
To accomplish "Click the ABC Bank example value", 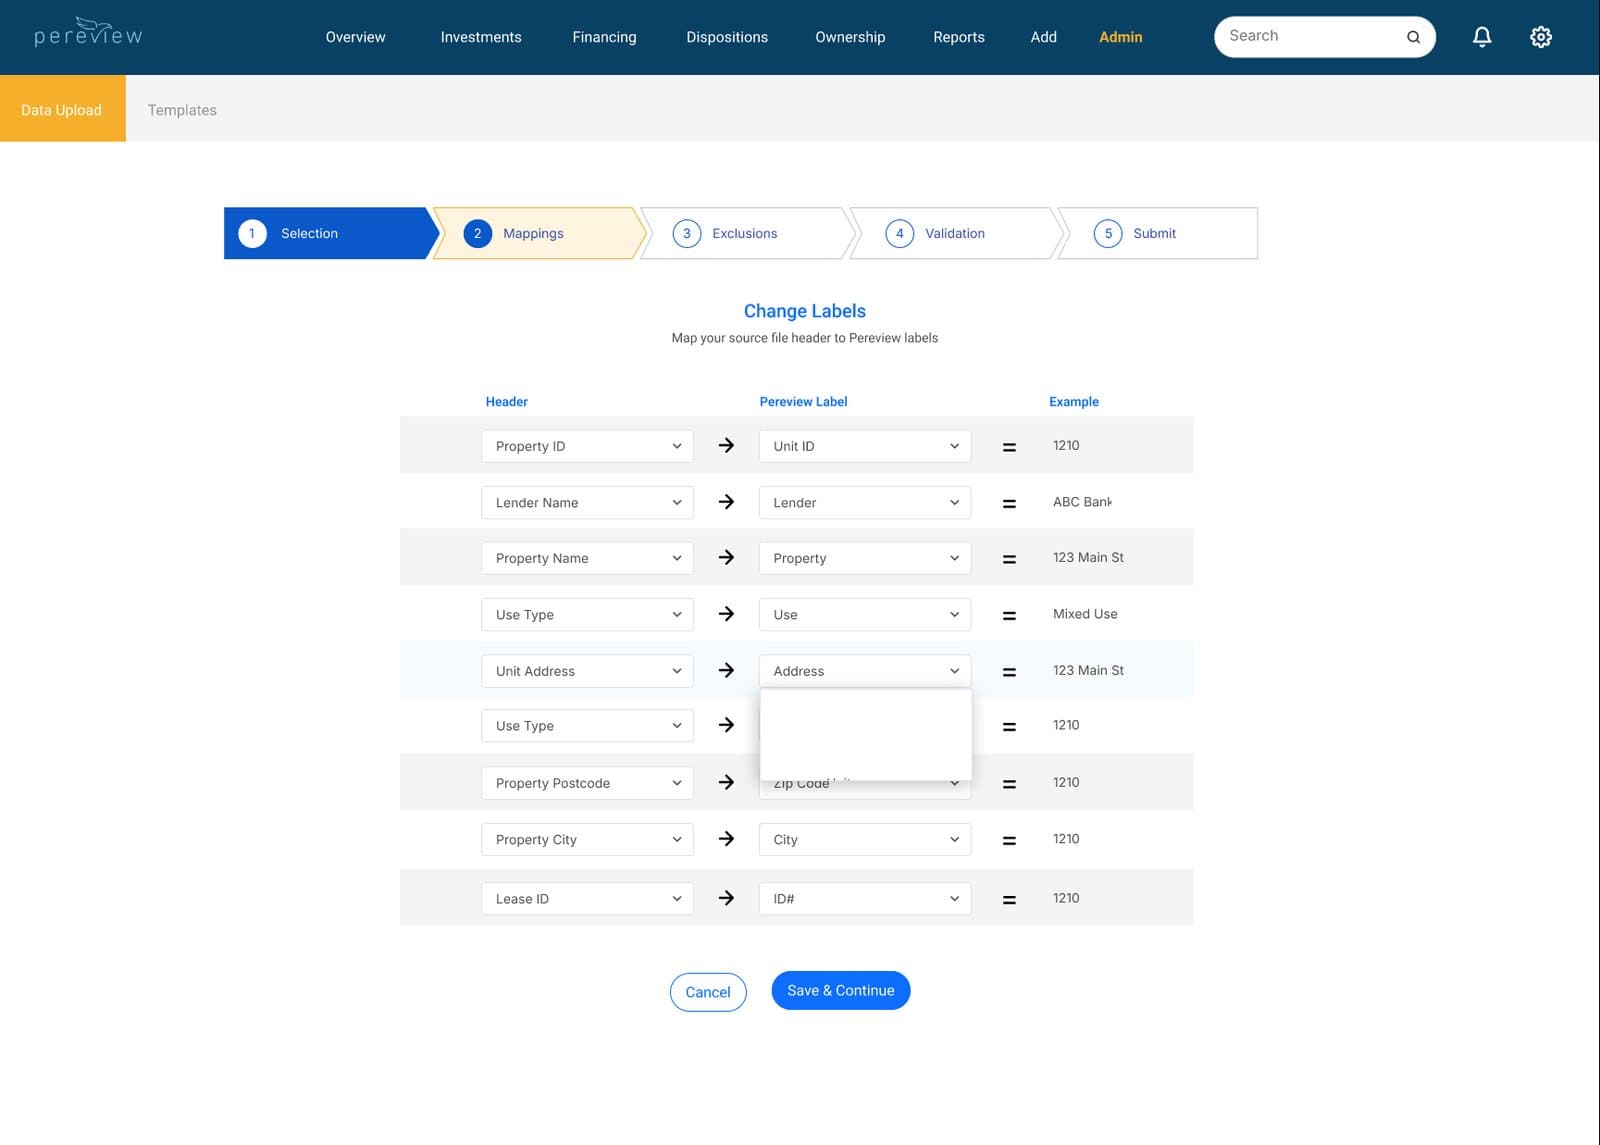I will pos(1082,502).
